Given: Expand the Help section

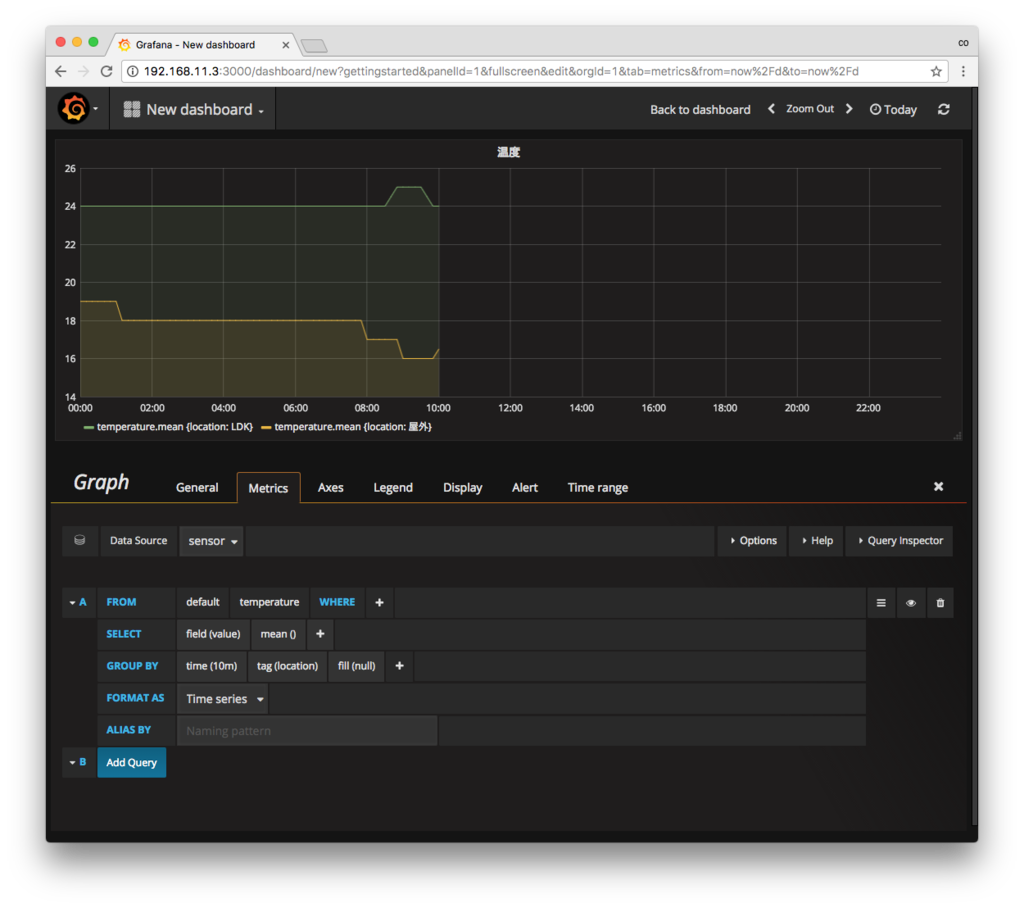Looking at the screenshot, I should (817, 540).
